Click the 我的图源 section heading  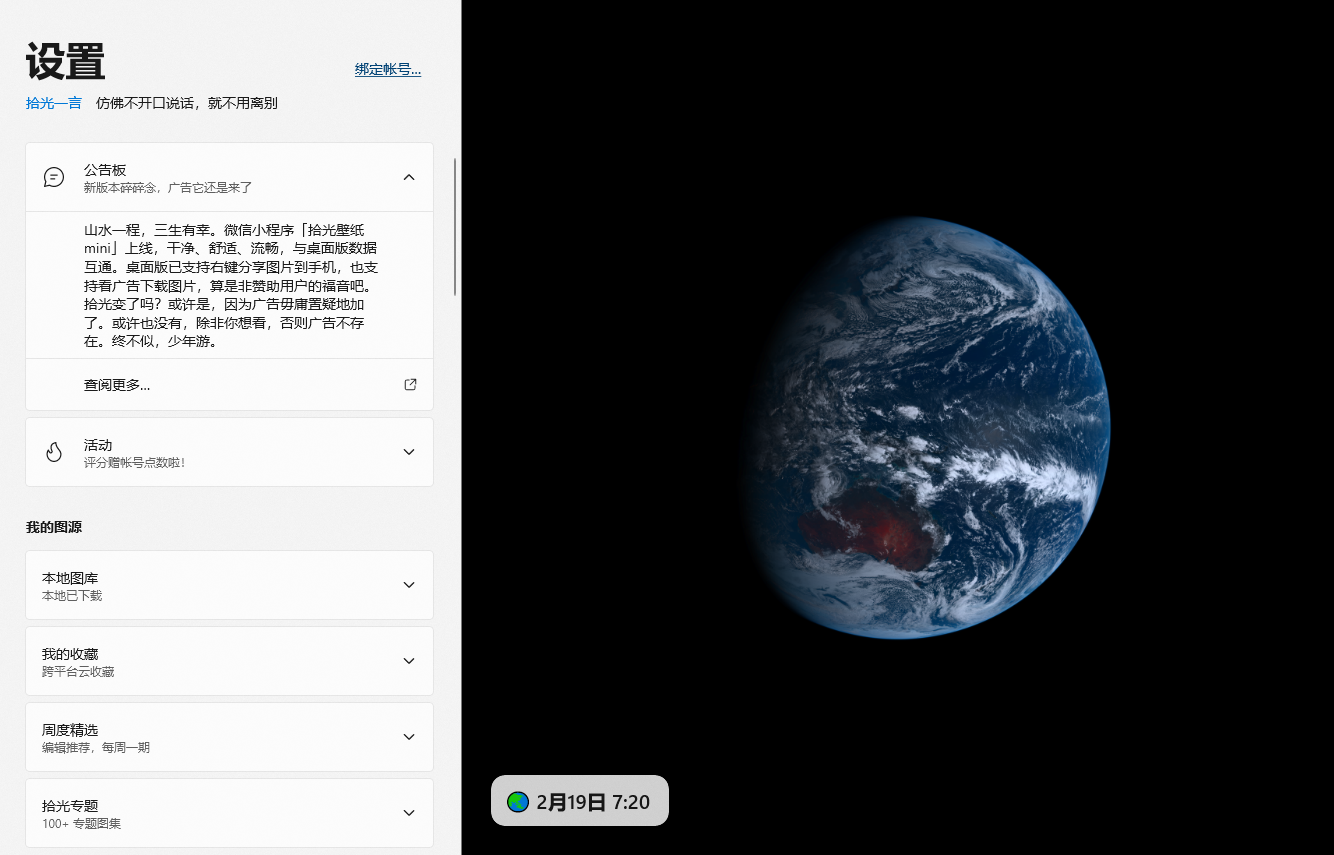(x=54, y=527)
